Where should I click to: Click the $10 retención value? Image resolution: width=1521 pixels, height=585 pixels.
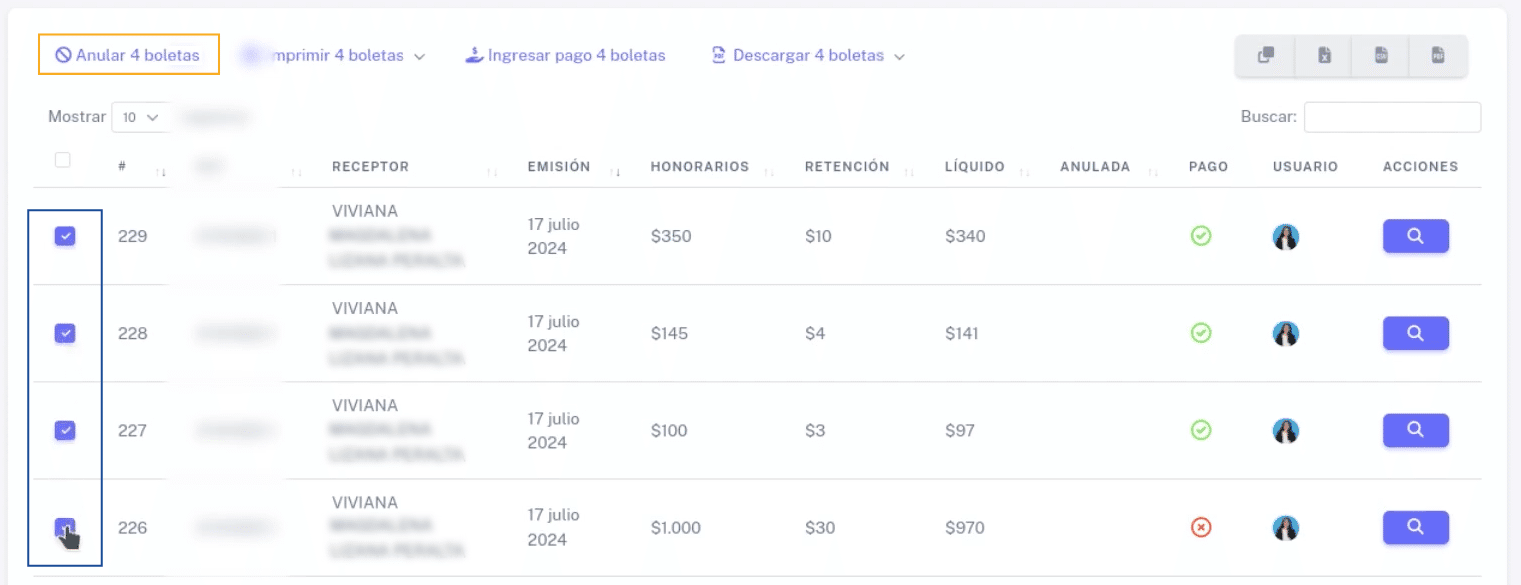tap(819, 237)
